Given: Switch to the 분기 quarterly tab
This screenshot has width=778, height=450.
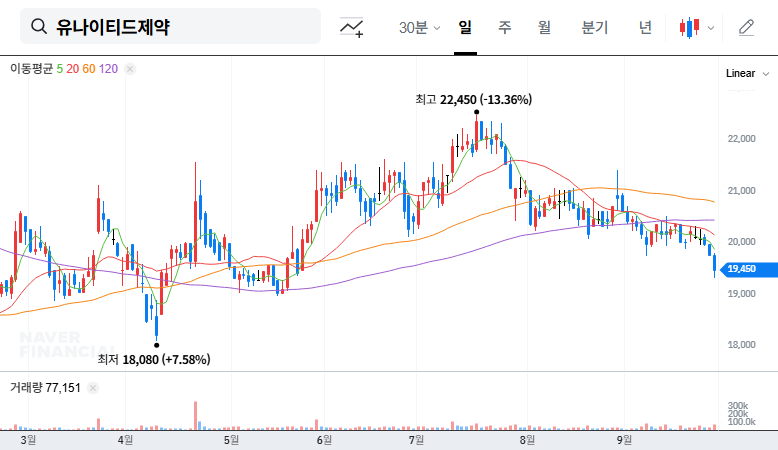Looking at the screenshot, I should (x=594, y=27).
